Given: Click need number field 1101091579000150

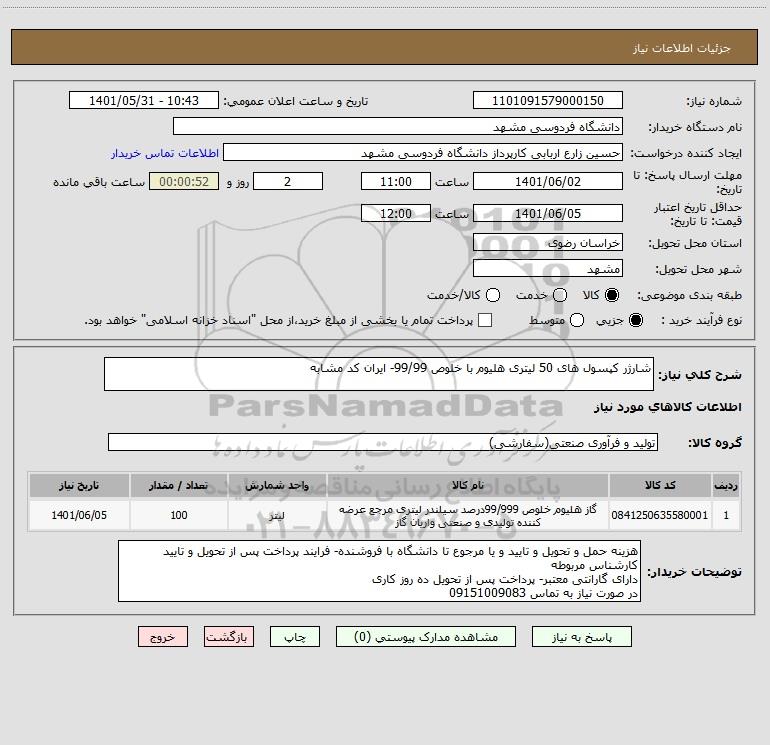Looking at the screenshot, I should coord(548,101).
